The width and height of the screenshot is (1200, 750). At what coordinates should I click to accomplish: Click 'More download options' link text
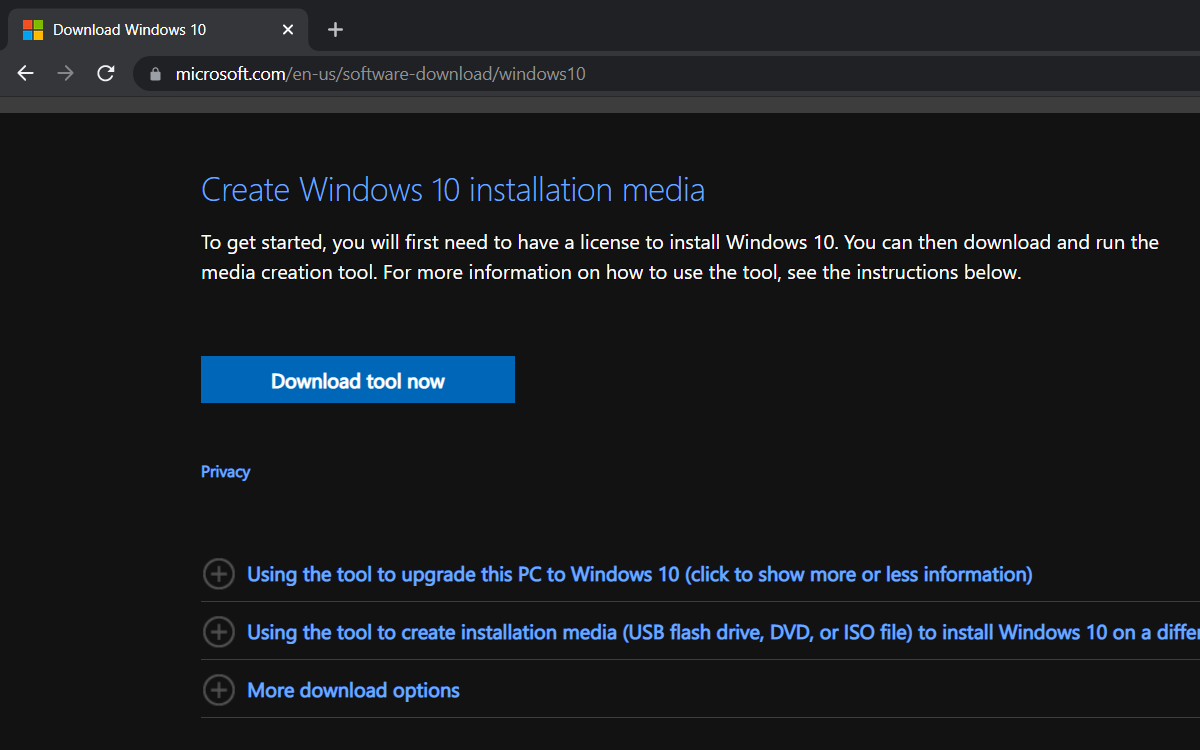pos(353,690)
